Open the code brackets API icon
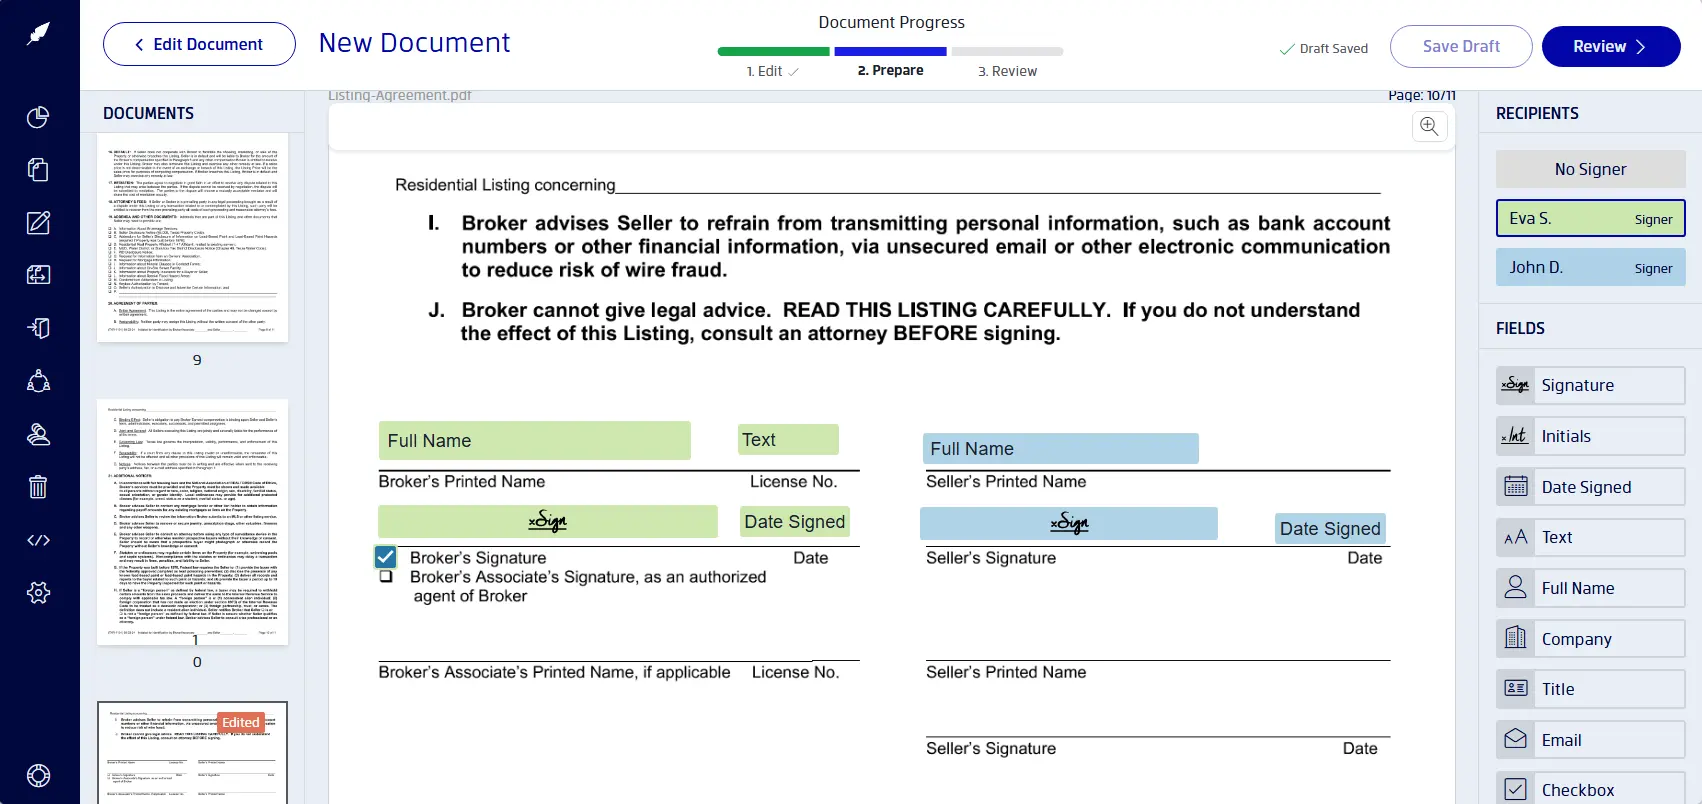Screen dimensions: 1702x804 (38, 540)
